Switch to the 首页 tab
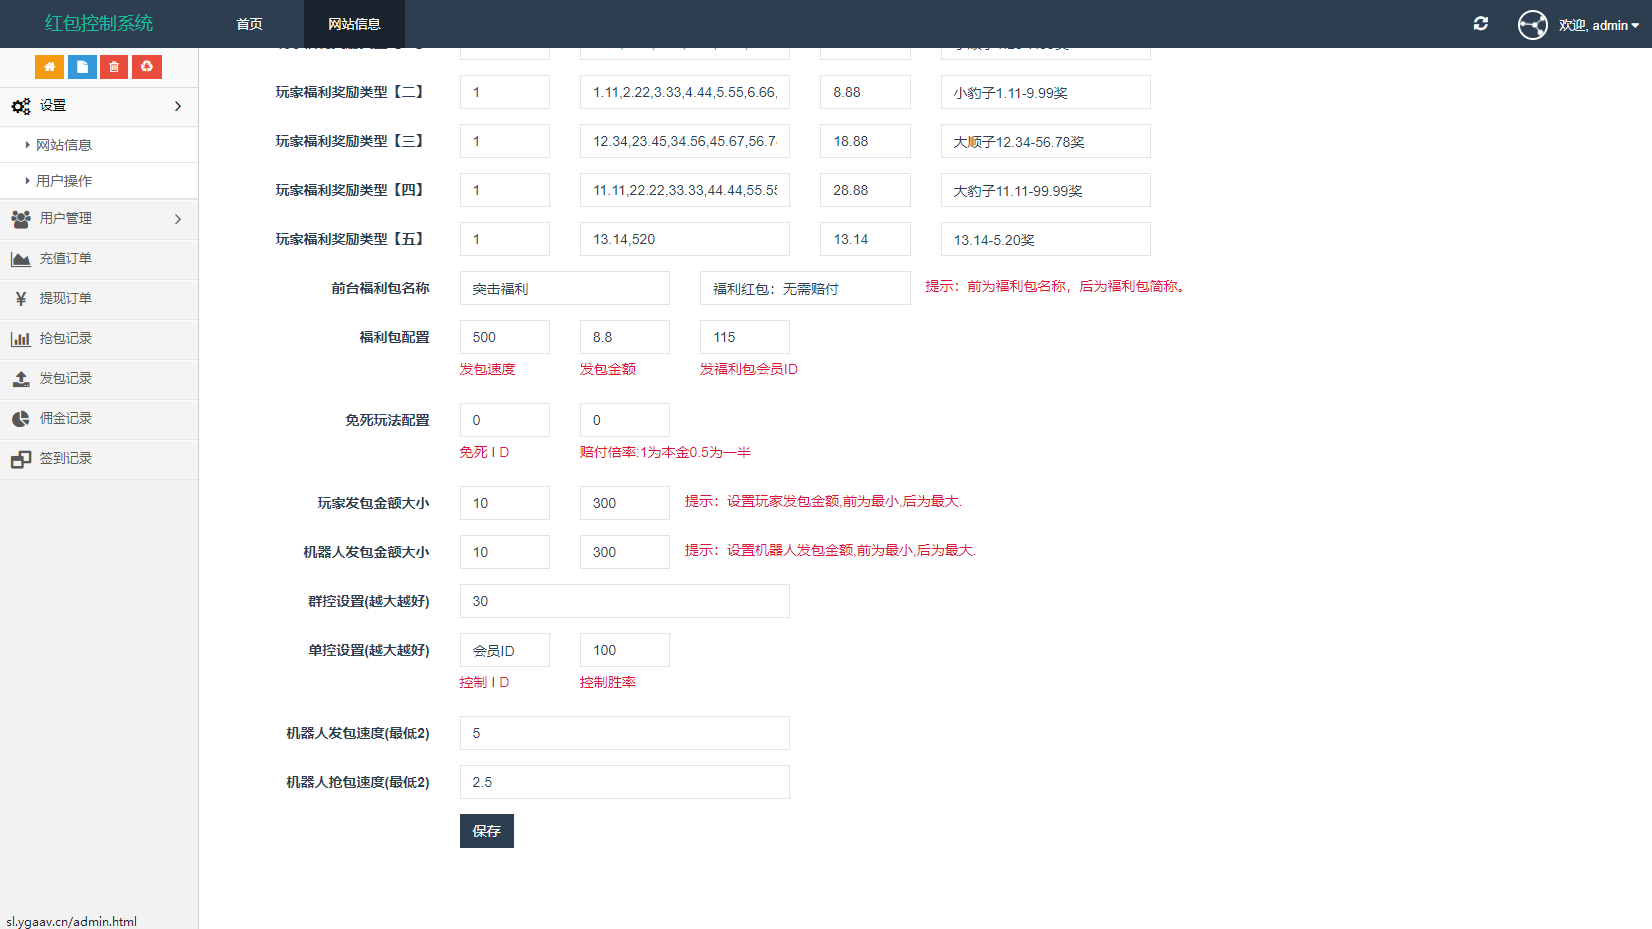Screen dimensions: 1652x929 (x=249, y=23)
